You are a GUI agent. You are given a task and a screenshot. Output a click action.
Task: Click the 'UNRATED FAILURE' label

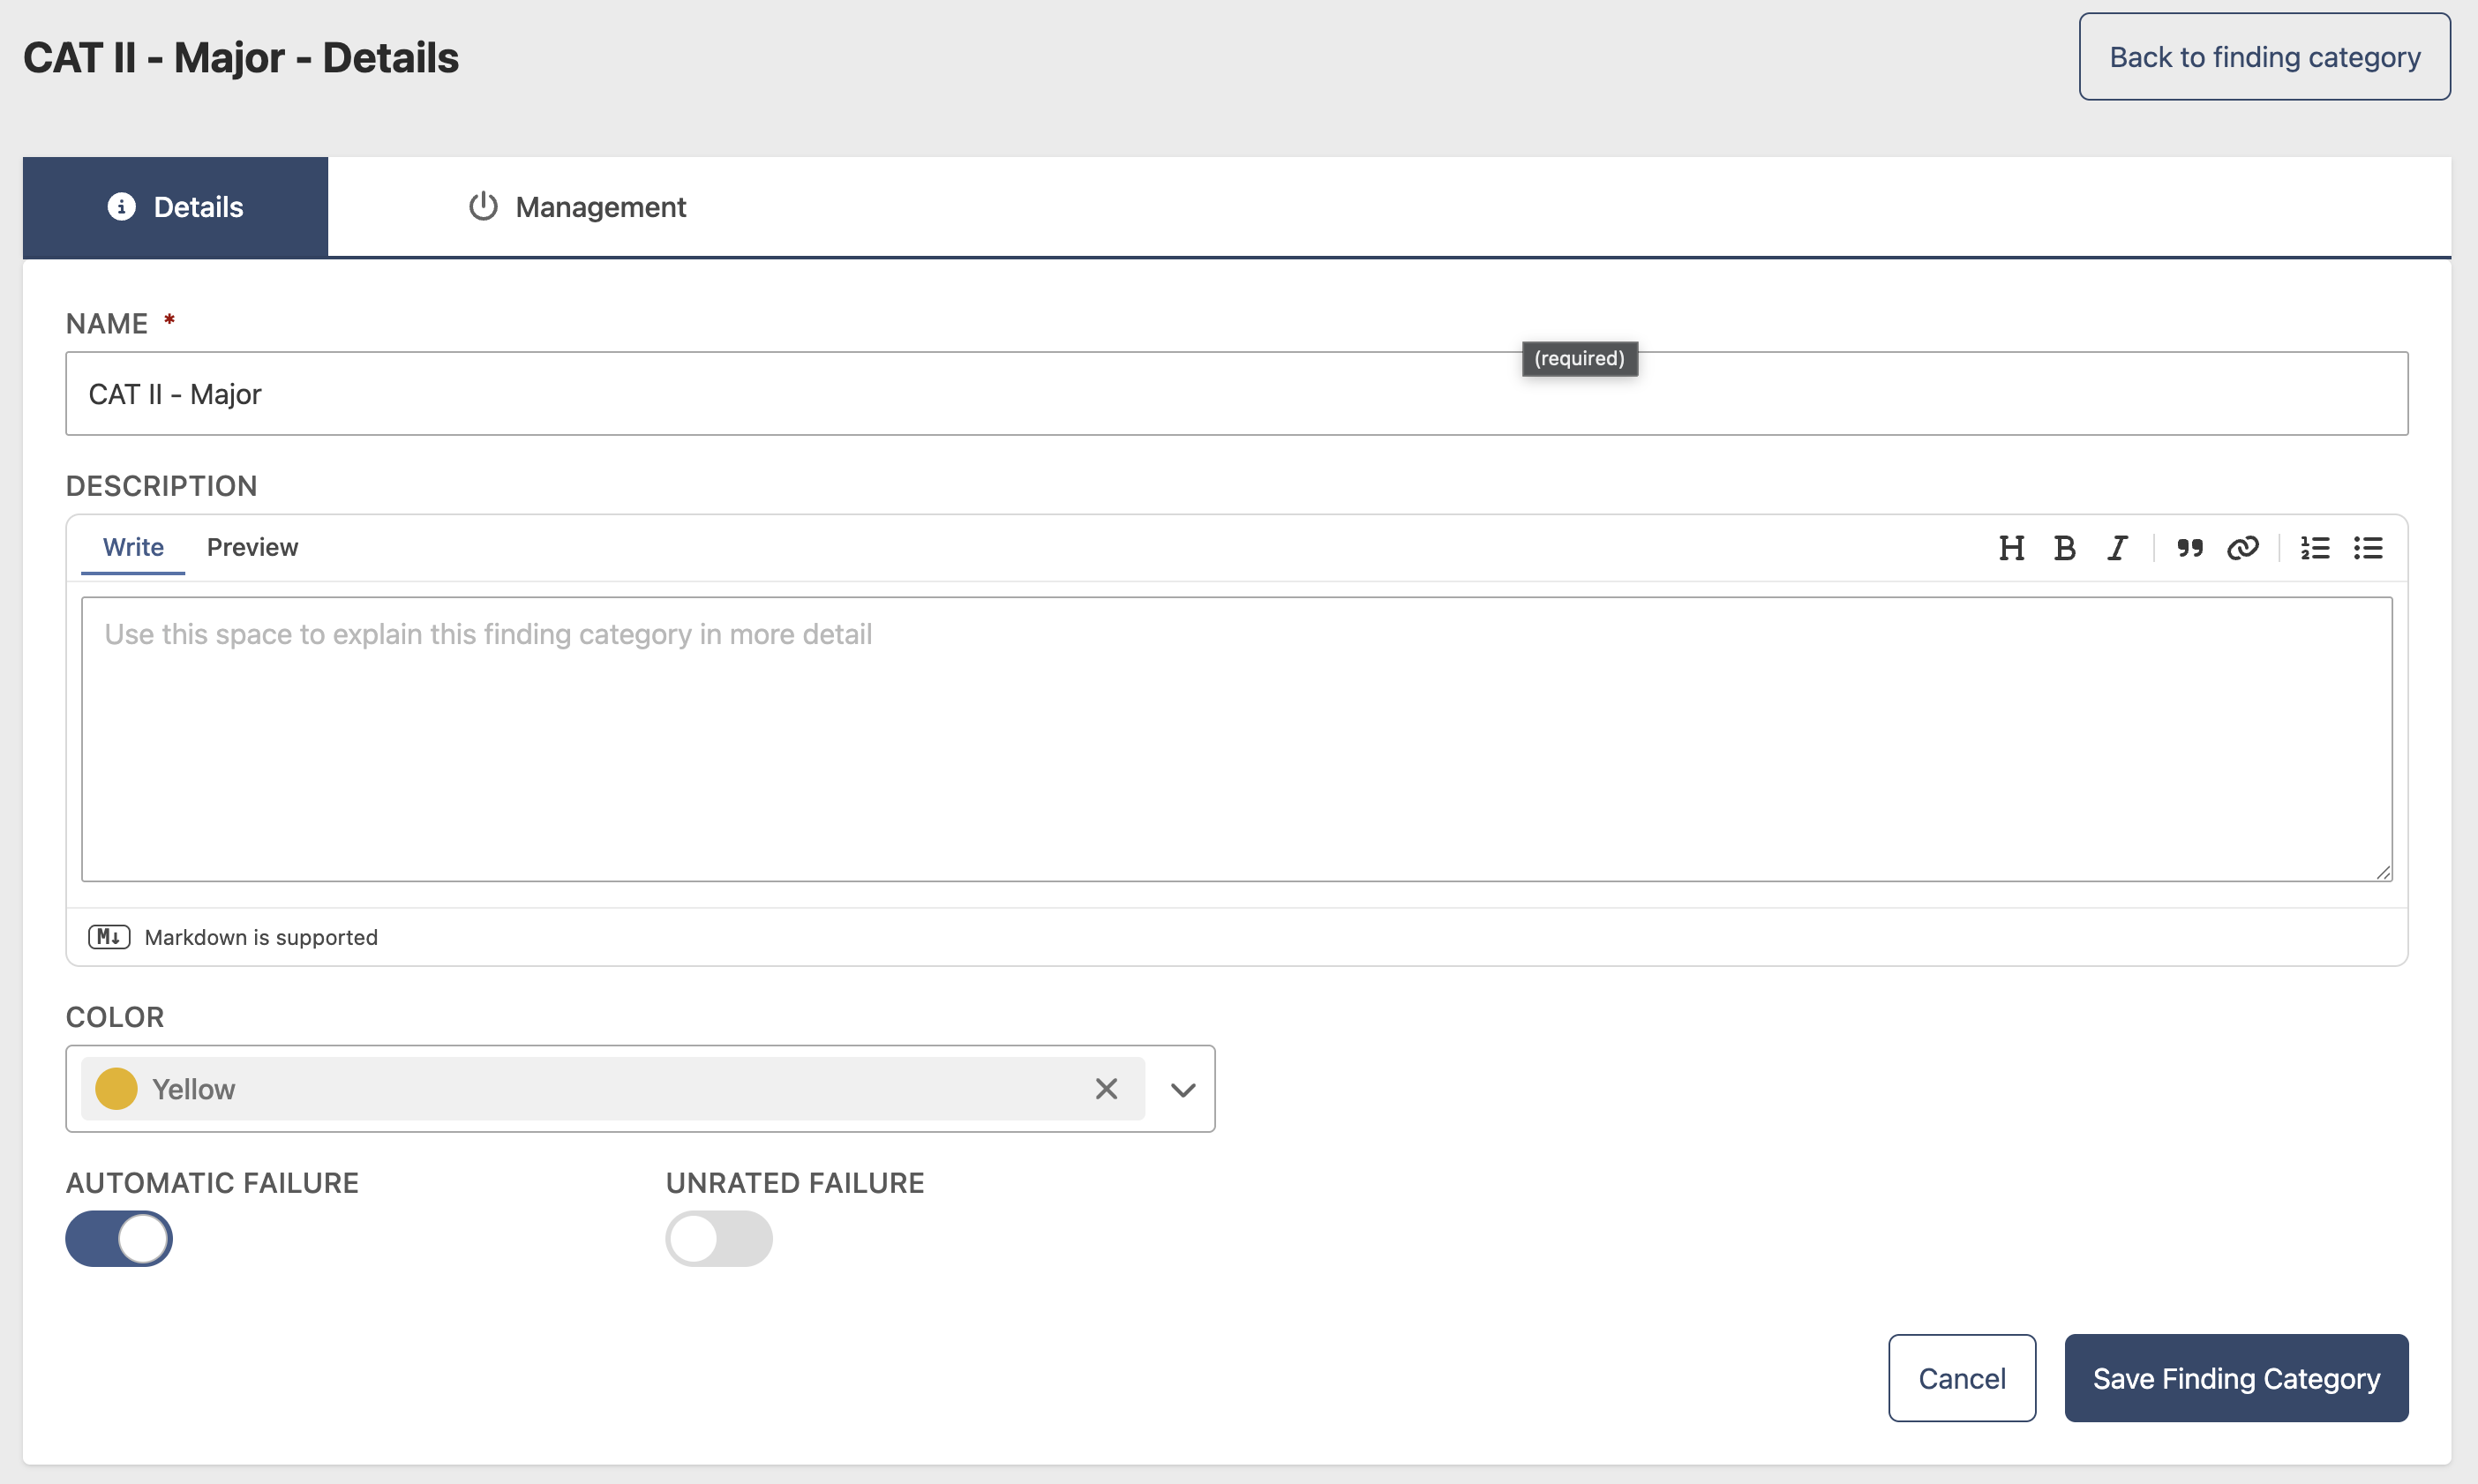tap(795, 1183)
